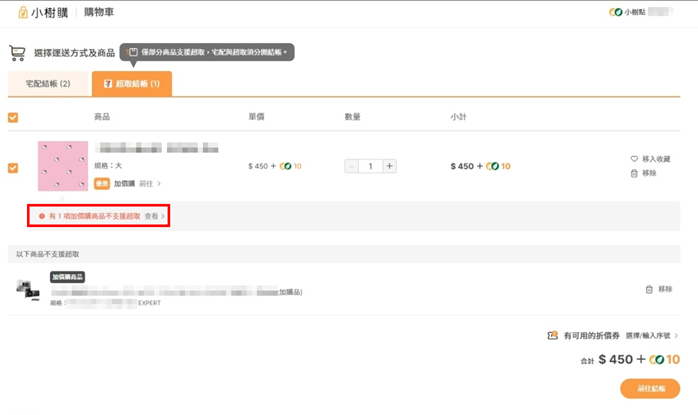Switch to 宅配結帳 (2) tab

[48, 84]
